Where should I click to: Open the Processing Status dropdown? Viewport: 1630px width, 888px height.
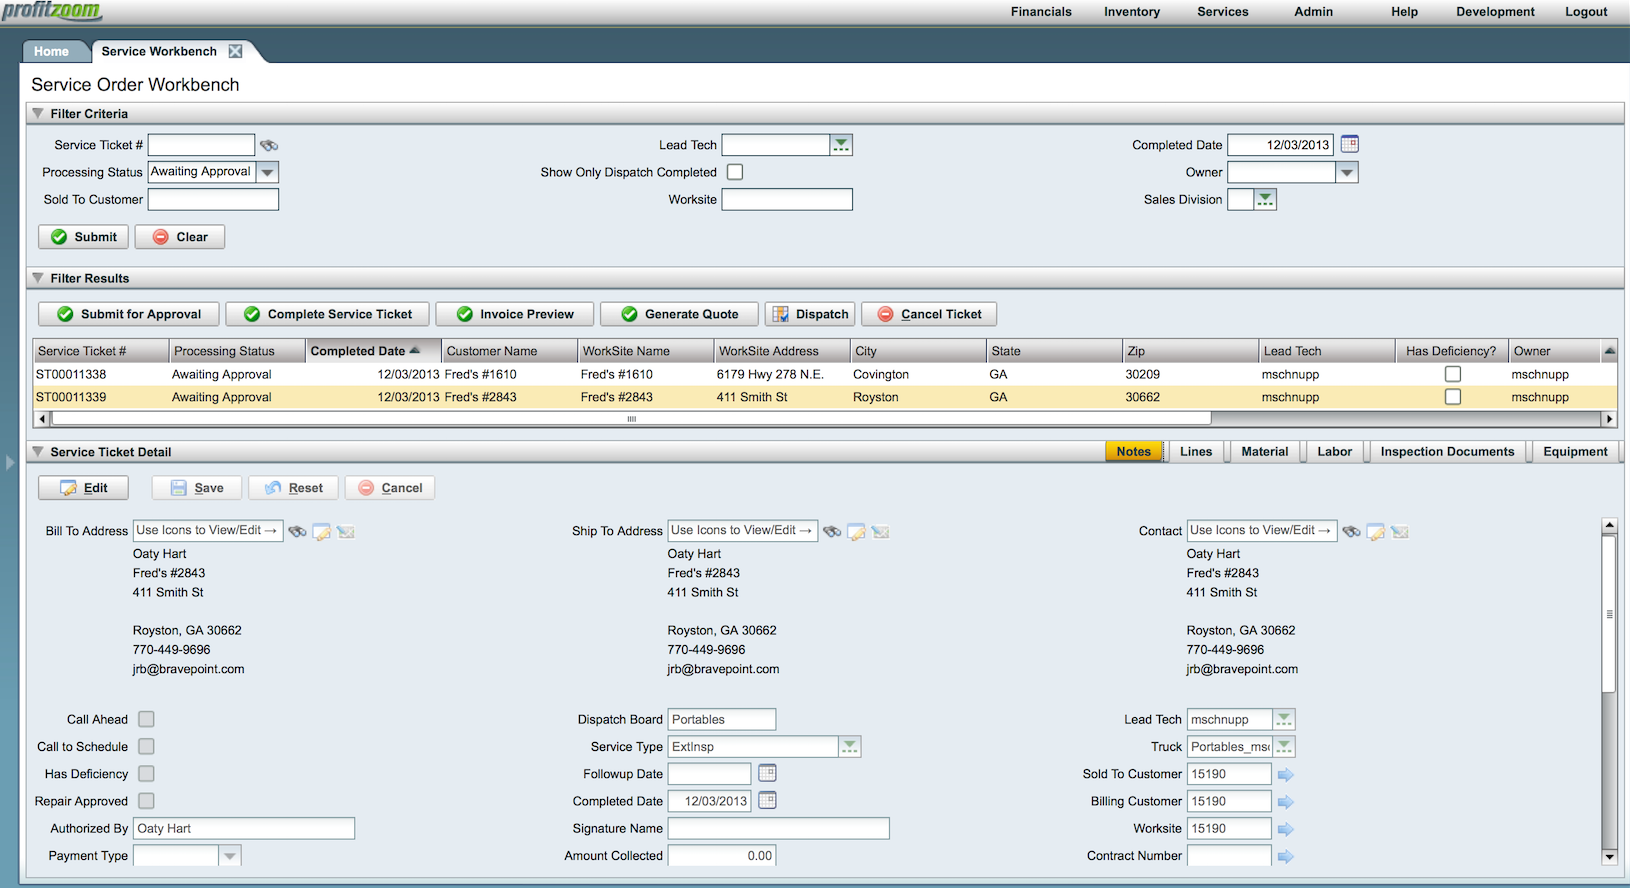267,172
